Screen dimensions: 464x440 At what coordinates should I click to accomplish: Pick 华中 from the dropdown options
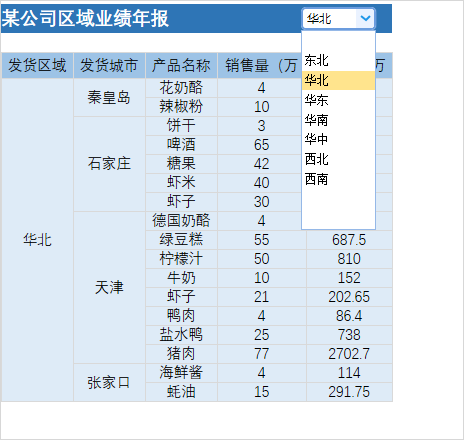pyautogui.click(x=338, y=139)
